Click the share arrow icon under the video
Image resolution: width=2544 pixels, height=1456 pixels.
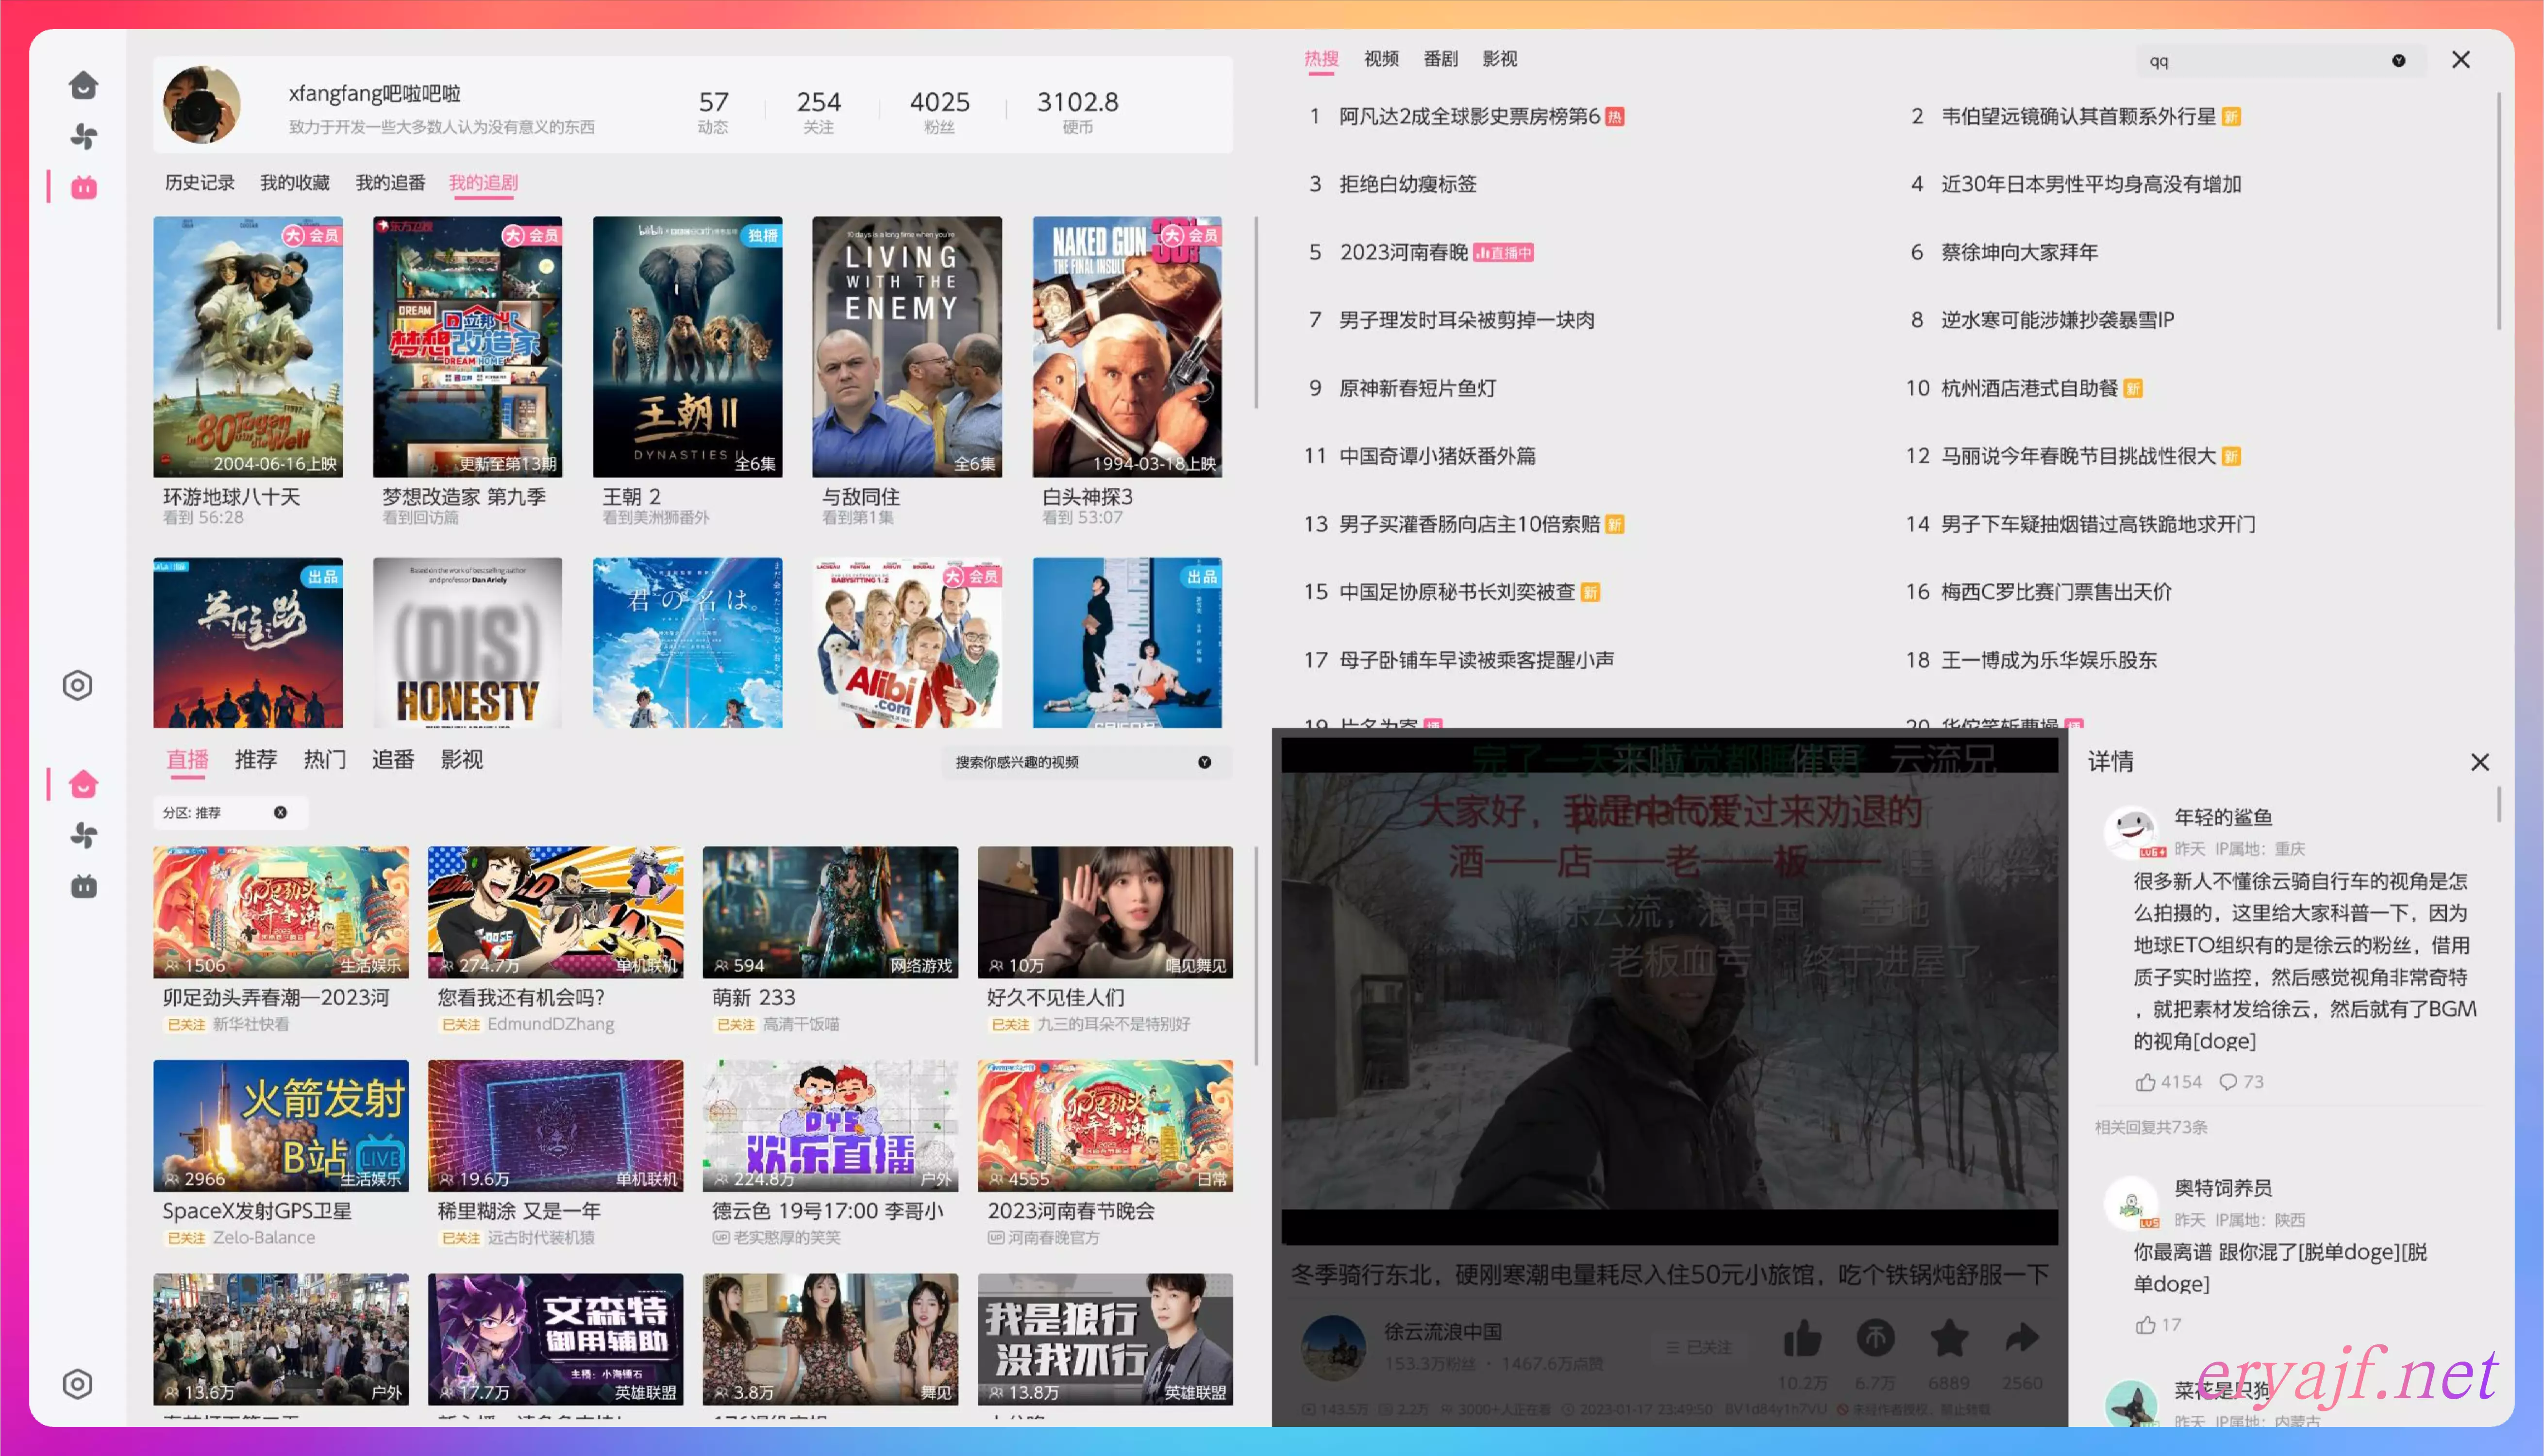point(2022,1338)
